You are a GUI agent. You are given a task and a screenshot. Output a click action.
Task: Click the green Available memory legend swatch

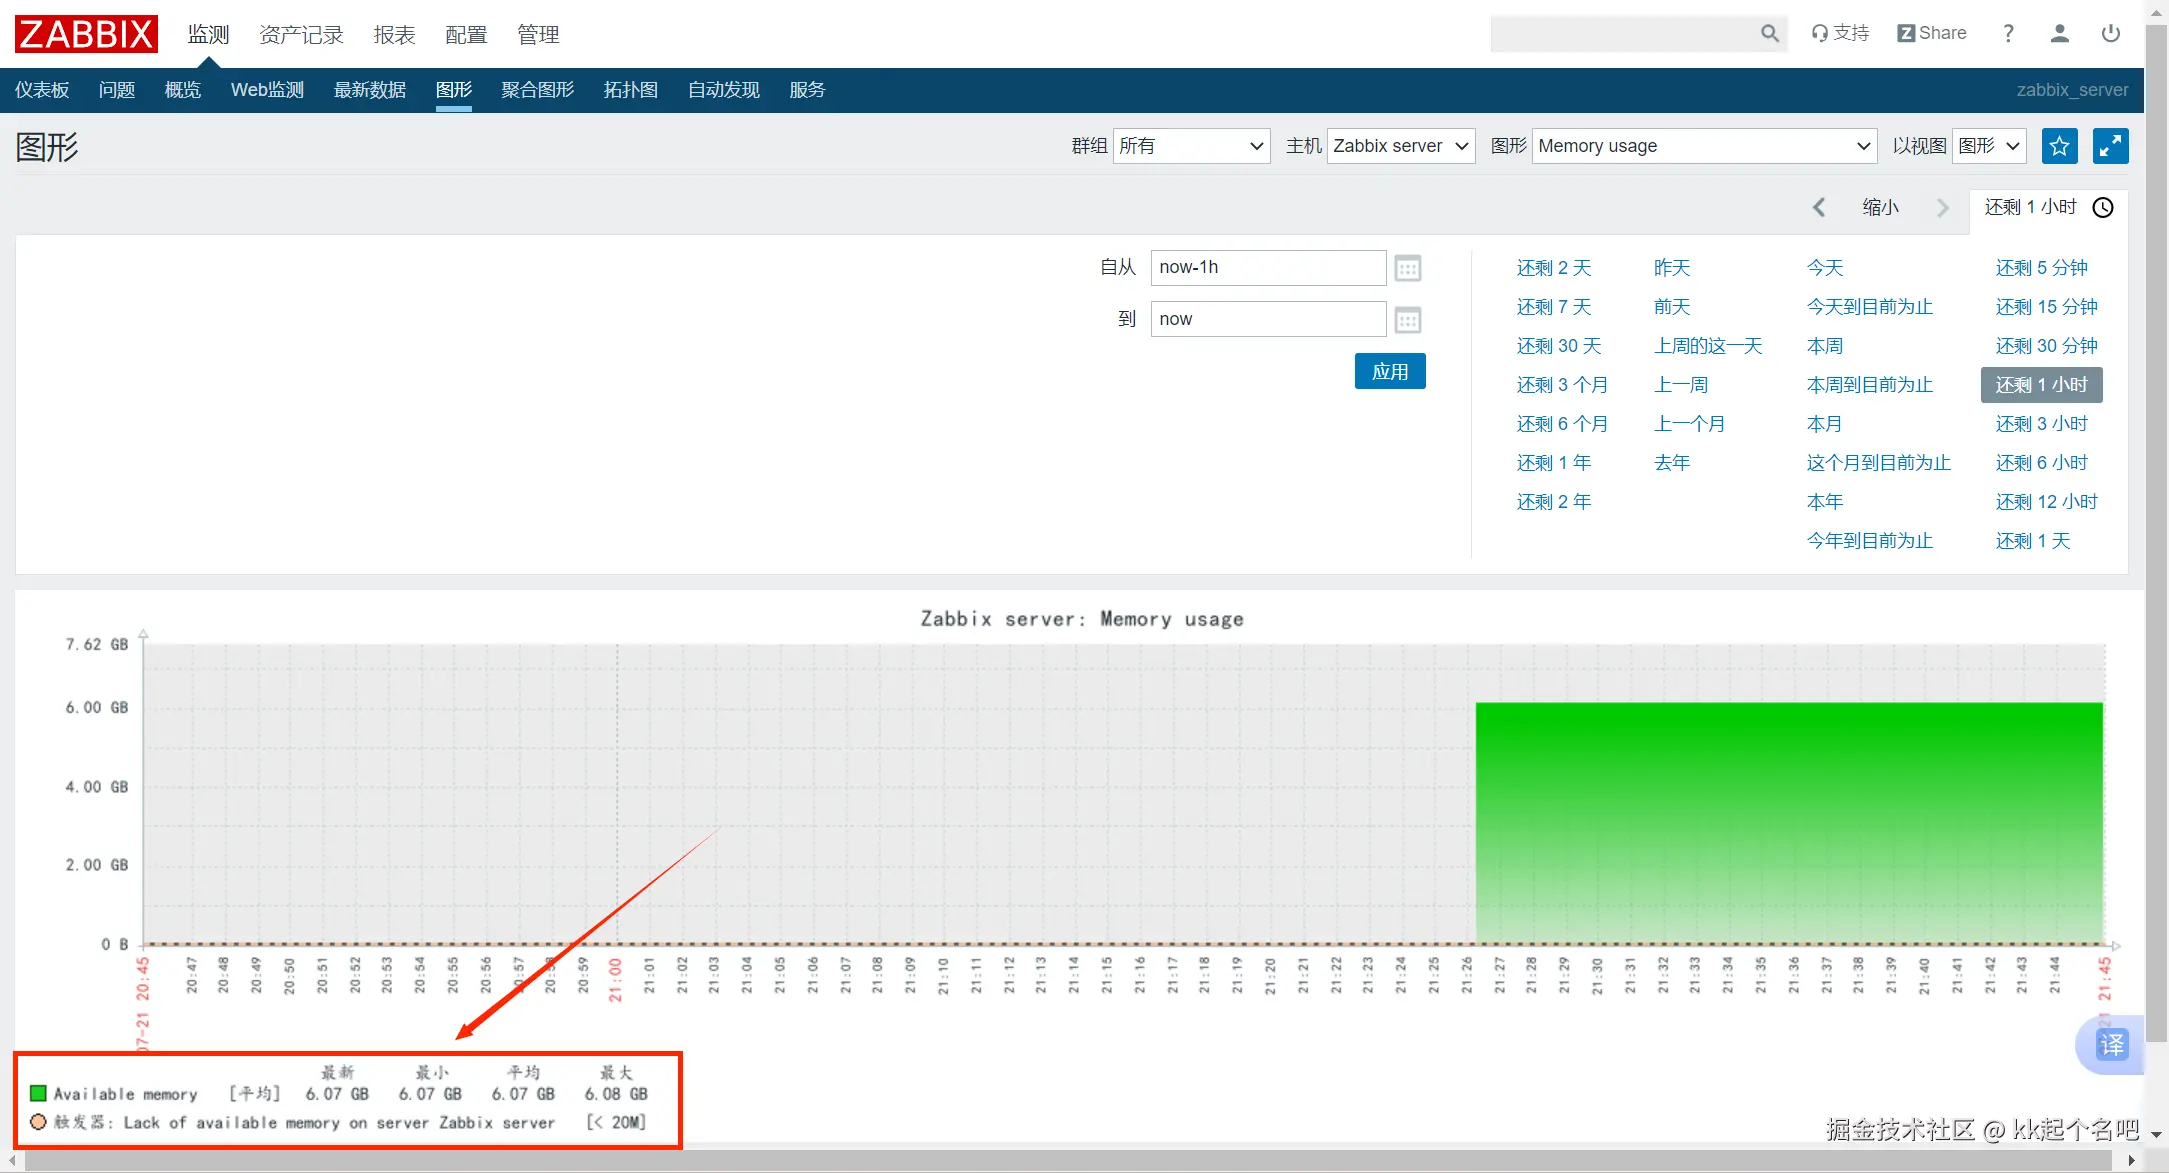click(x=38, y=1093)
